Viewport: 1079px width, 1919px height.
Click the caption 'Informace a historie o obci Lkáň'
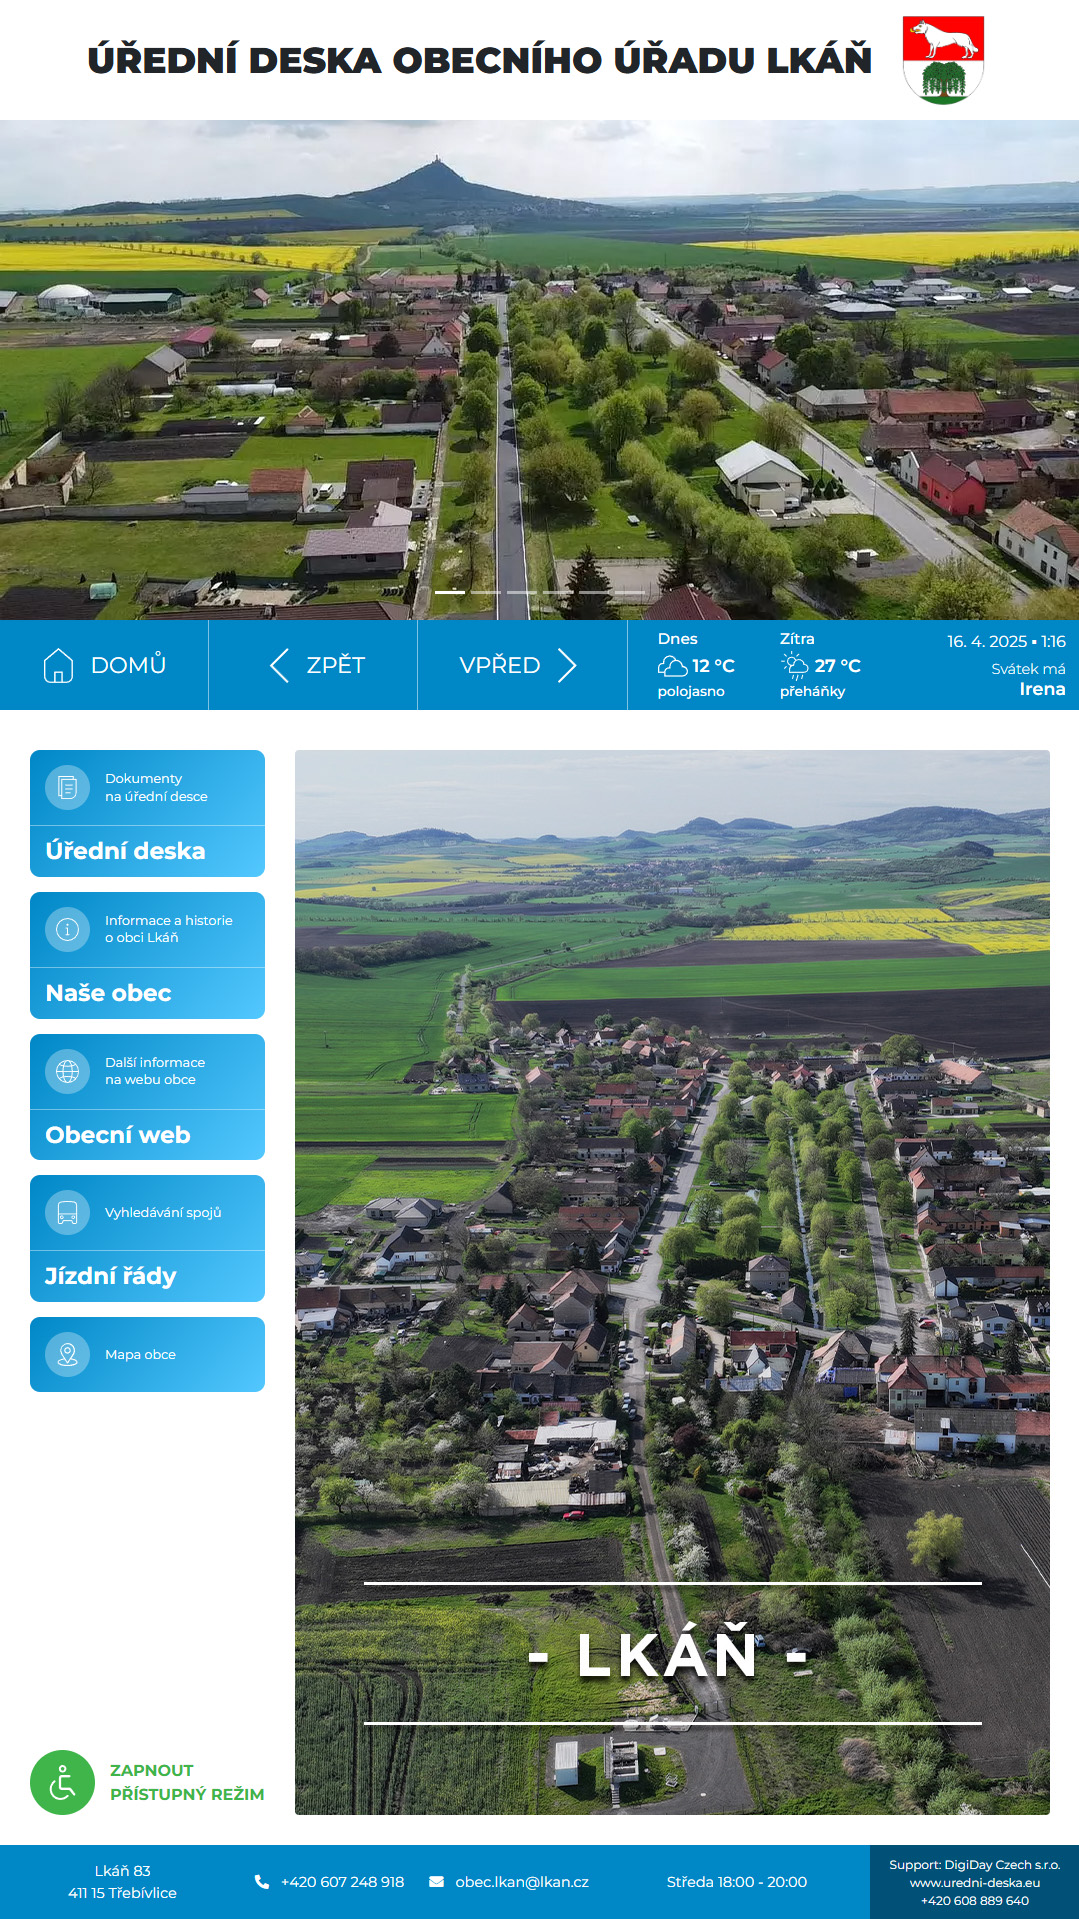tap(168, 929)
